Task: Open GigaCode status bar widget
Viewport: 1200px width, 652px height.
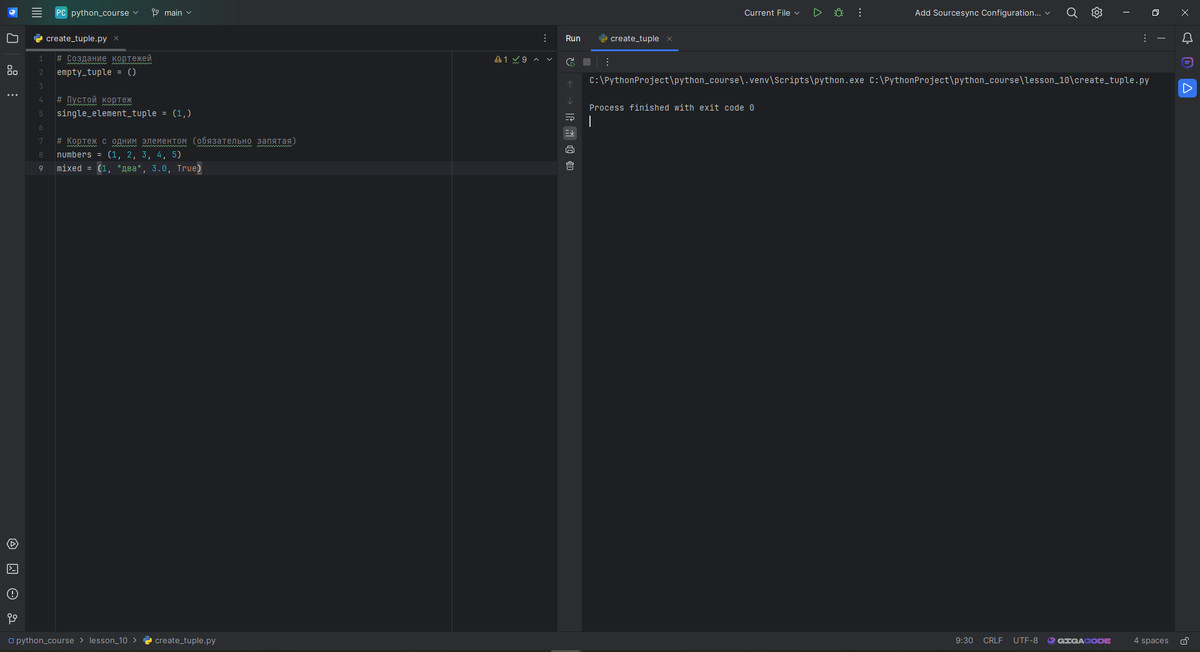Action: (x=1079, y=640)
